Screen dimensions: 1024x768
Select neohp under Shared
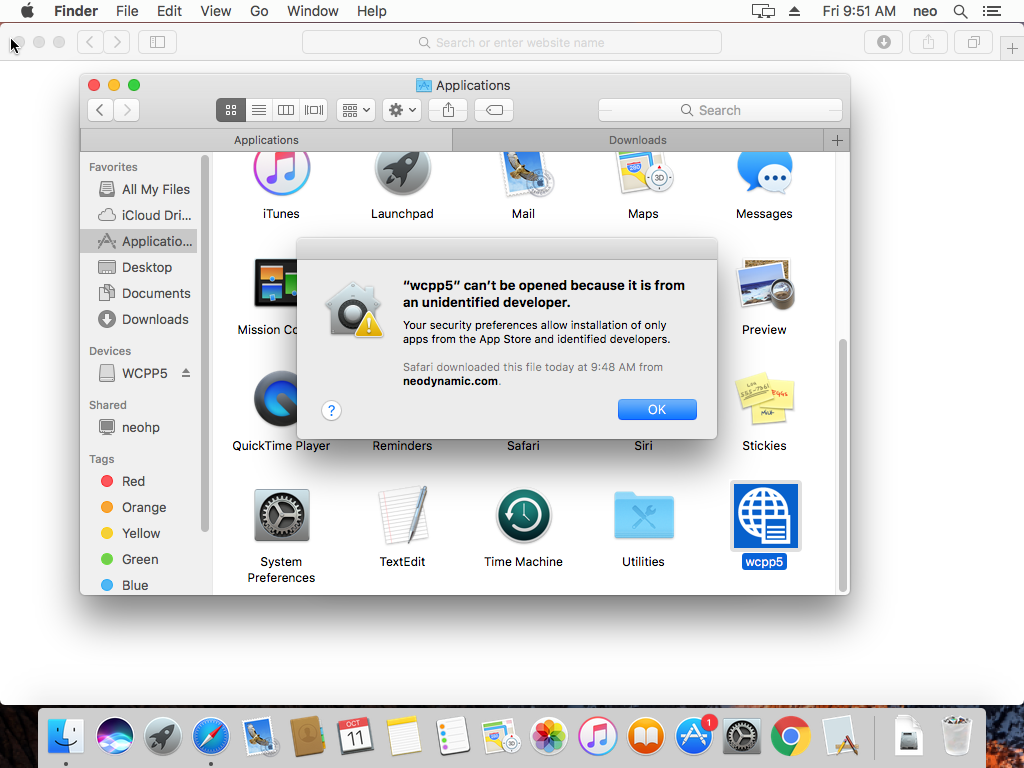point(139,428)
